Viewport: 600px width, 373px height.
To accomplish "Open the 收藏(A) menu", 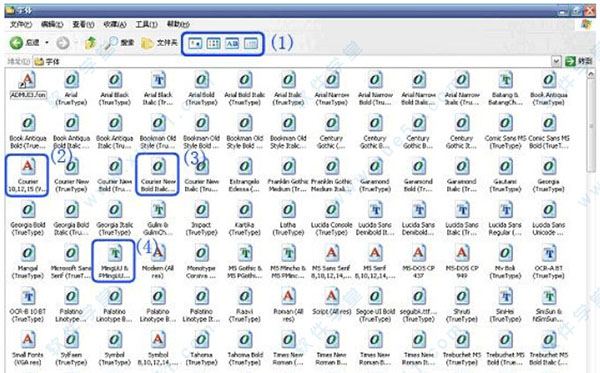I will pos(115,24).
